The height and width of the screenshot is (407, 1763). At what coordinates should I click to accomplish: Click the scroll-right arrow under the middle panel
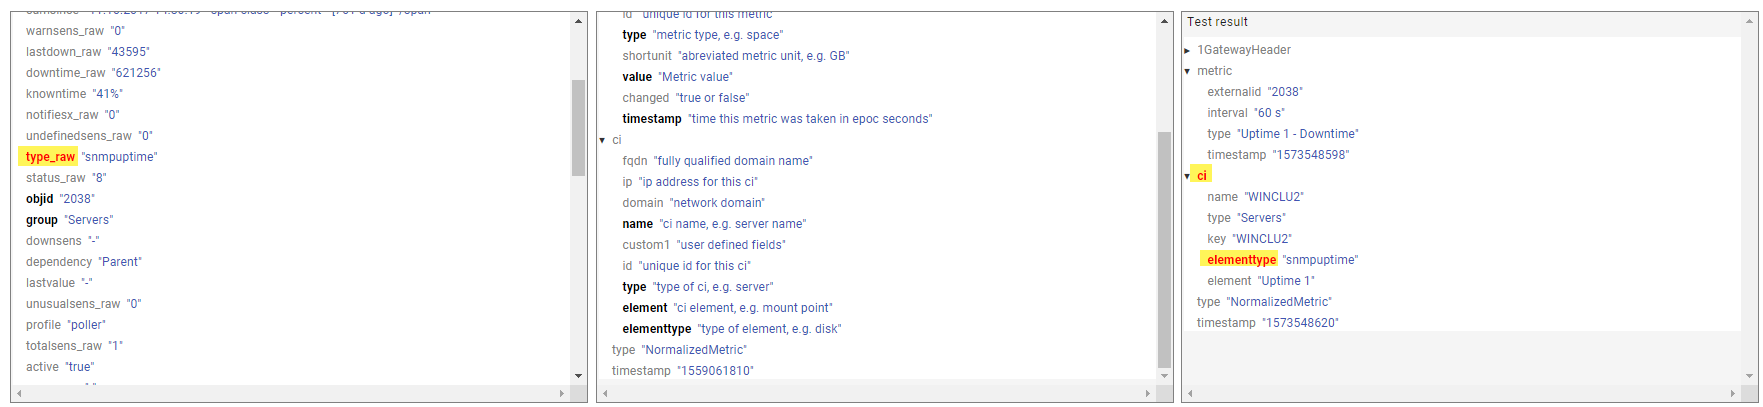1148,393
